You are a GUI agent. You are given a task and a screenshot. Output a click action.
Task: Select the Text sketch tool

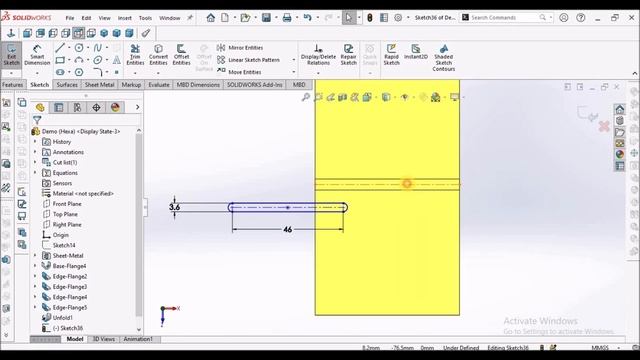point(117,60)
